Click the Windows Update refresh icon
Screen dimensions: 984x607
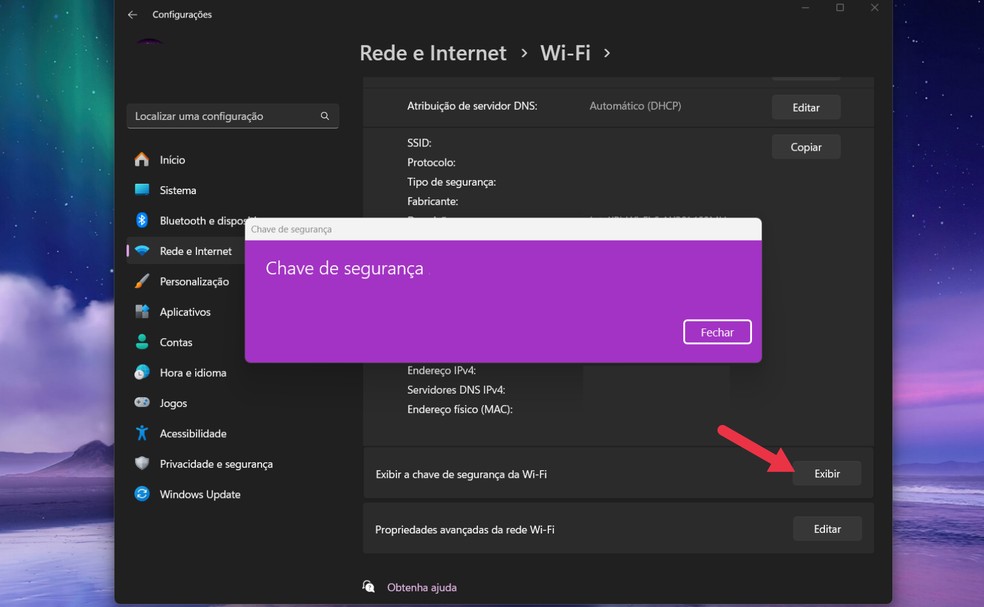click(x=142, y=494)
